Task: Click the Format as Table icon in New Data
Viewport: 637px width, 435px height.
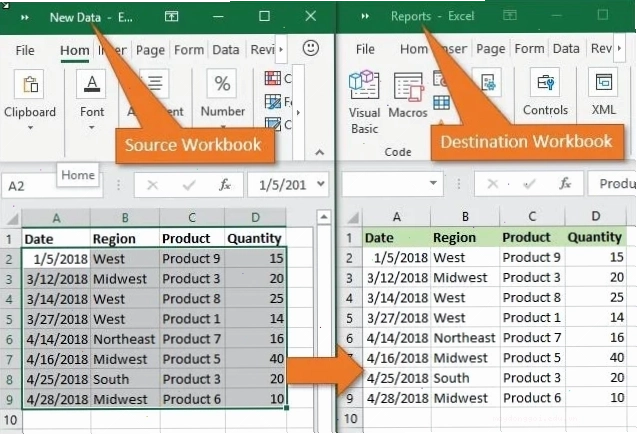Action: click(273, 101)
